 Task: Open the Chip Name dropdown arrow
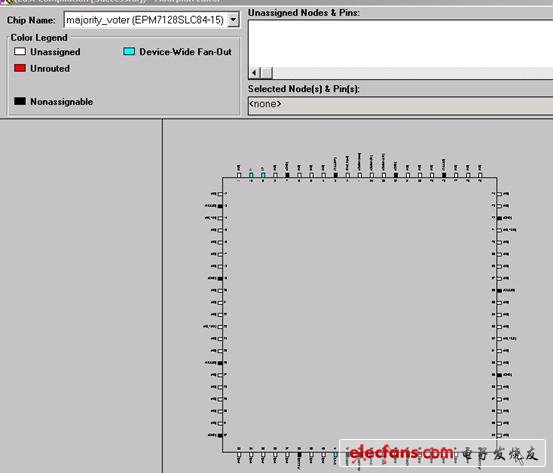click(233, 20)
